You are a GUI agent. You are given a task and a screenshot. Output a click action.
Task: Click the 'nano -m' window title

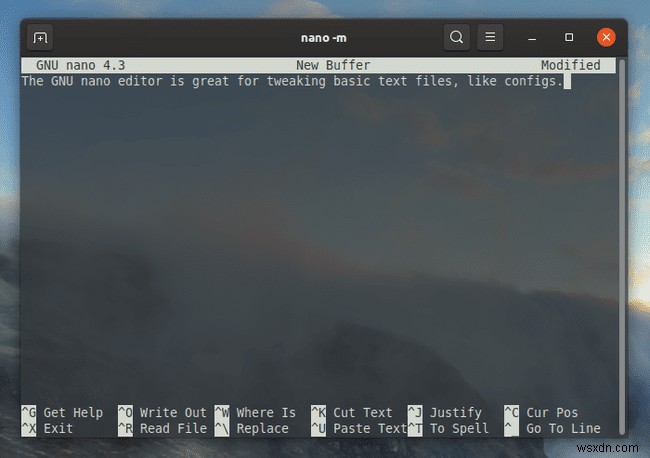[x=324, y=38]
